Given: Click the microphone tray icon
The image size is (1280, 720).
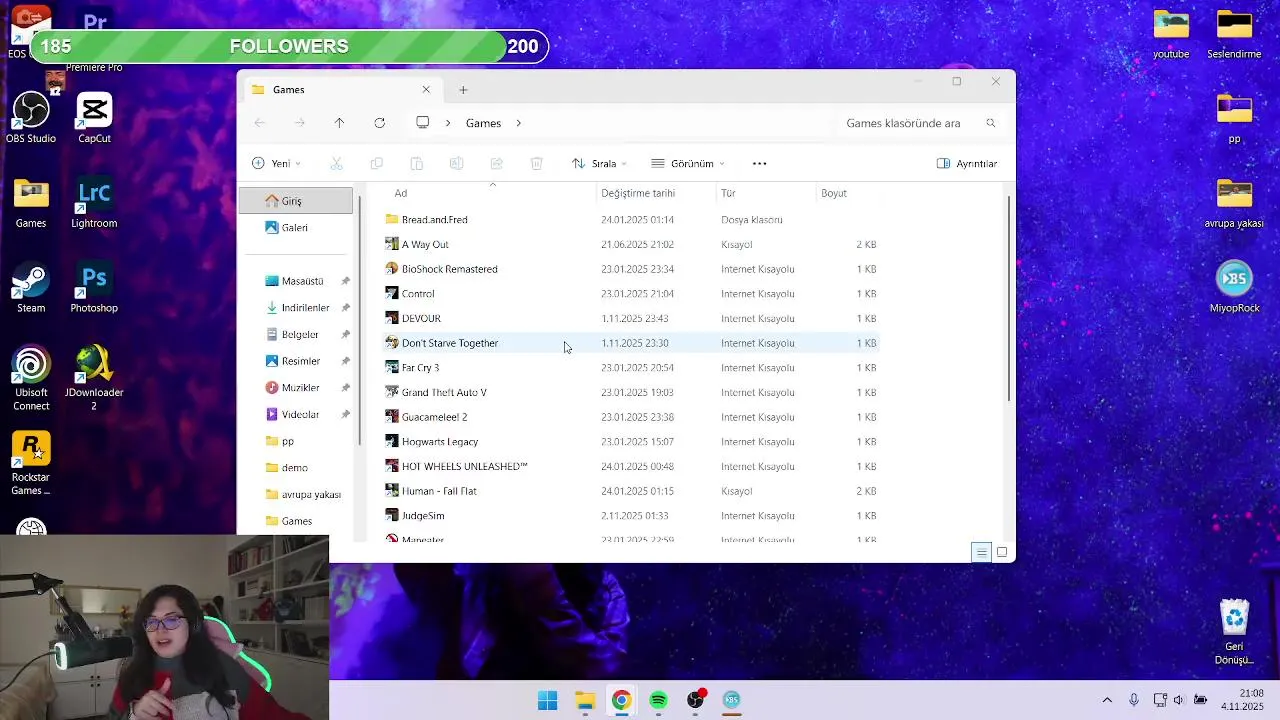Looking at the screenshot, I should (1133, 700).
